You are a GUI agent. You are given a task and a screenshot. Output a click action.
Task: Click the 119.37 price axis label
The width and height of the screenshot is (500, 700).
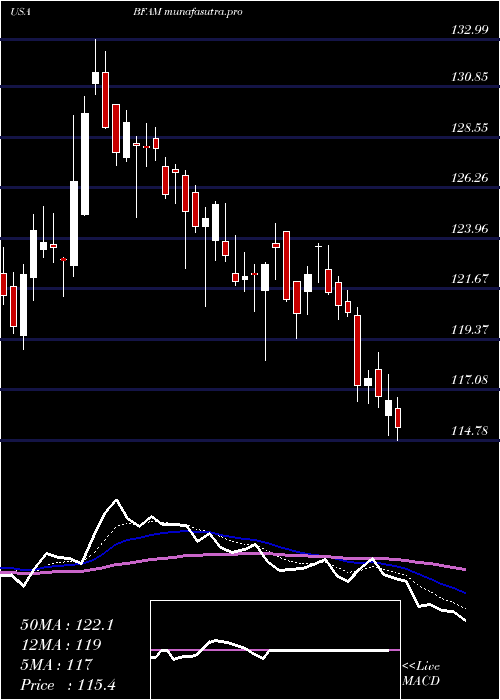coord(470,330)
